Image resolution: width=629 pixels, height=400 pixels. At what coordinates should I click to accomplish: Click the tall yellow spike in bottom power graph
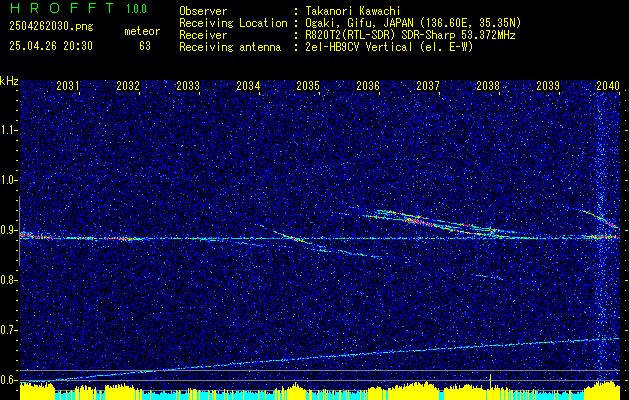point(491,381)
